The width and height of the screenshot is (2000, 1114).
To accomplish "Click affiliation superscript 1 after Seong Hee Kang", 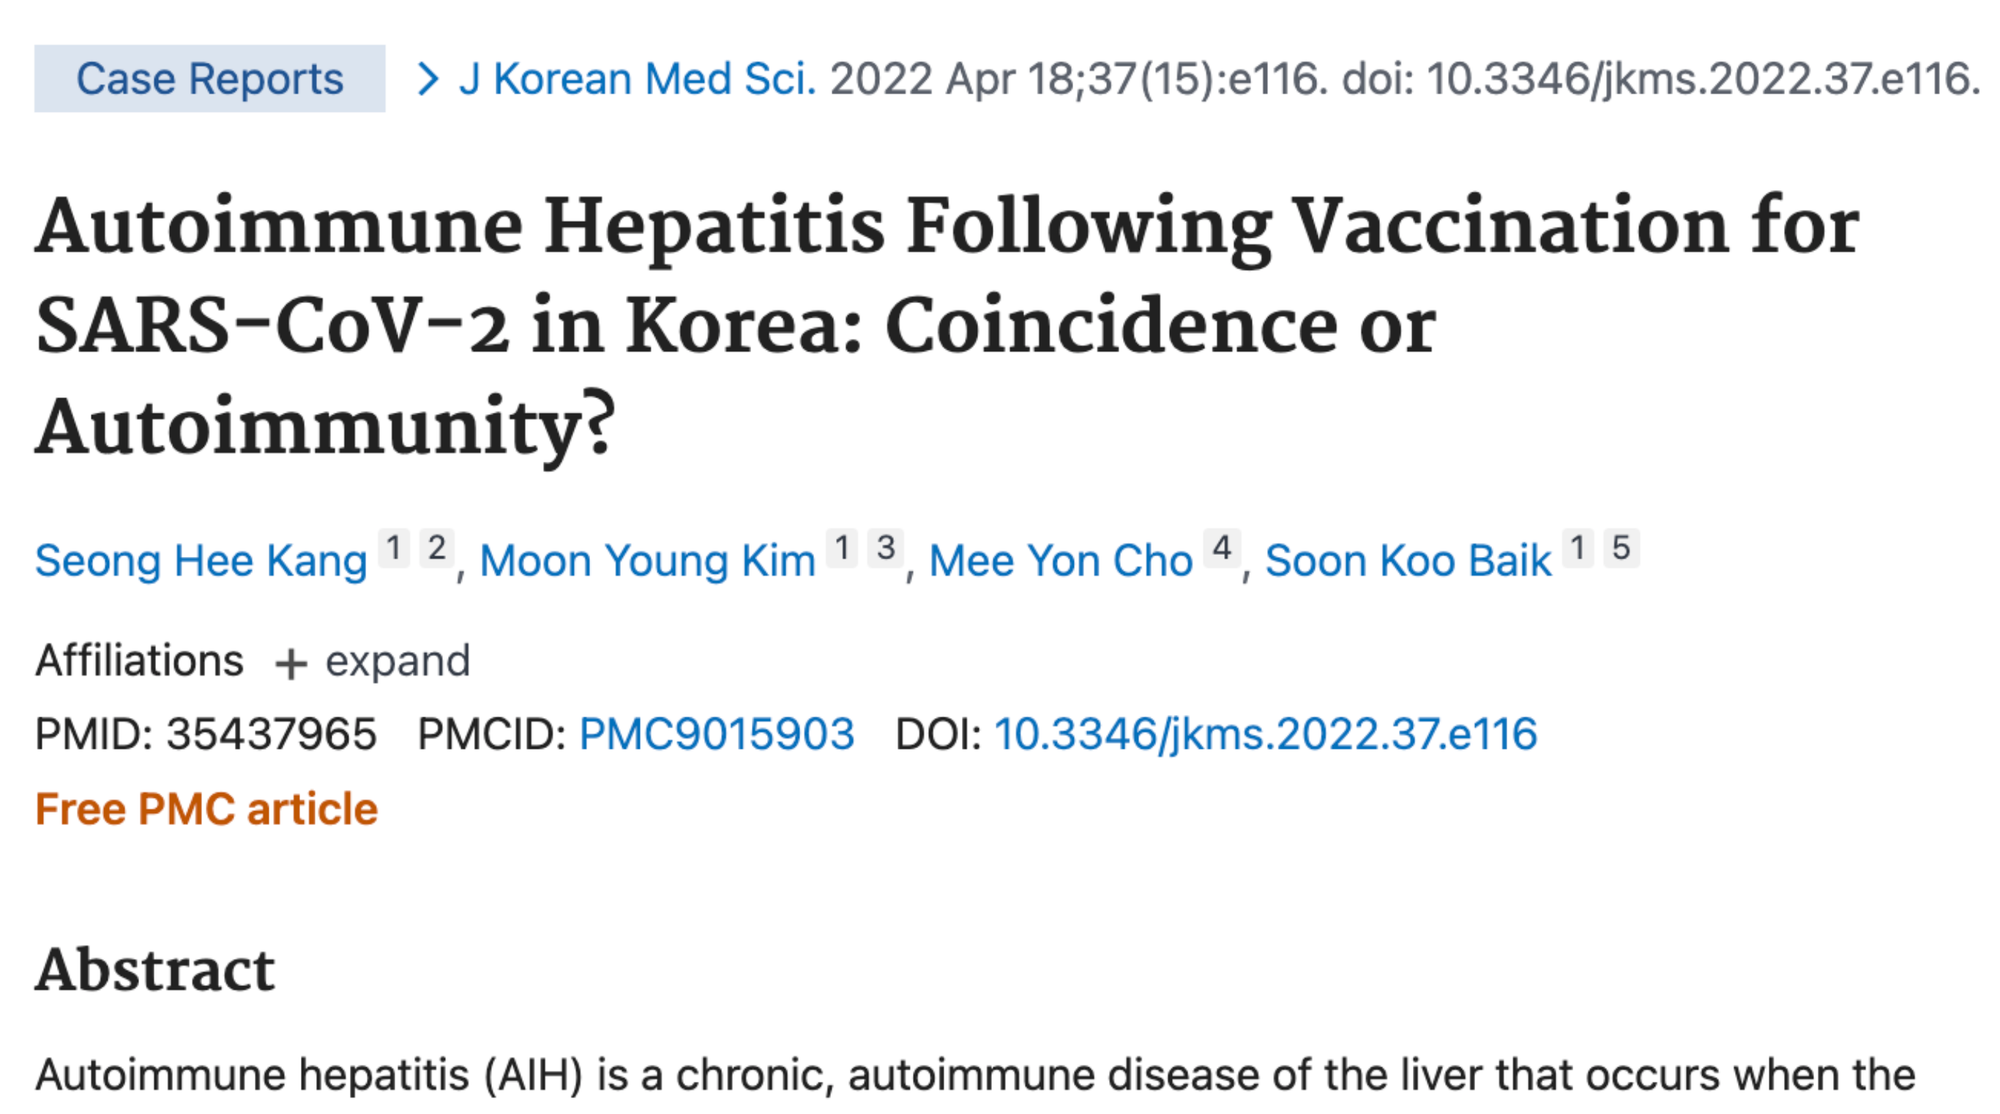I will coord(394,548).
